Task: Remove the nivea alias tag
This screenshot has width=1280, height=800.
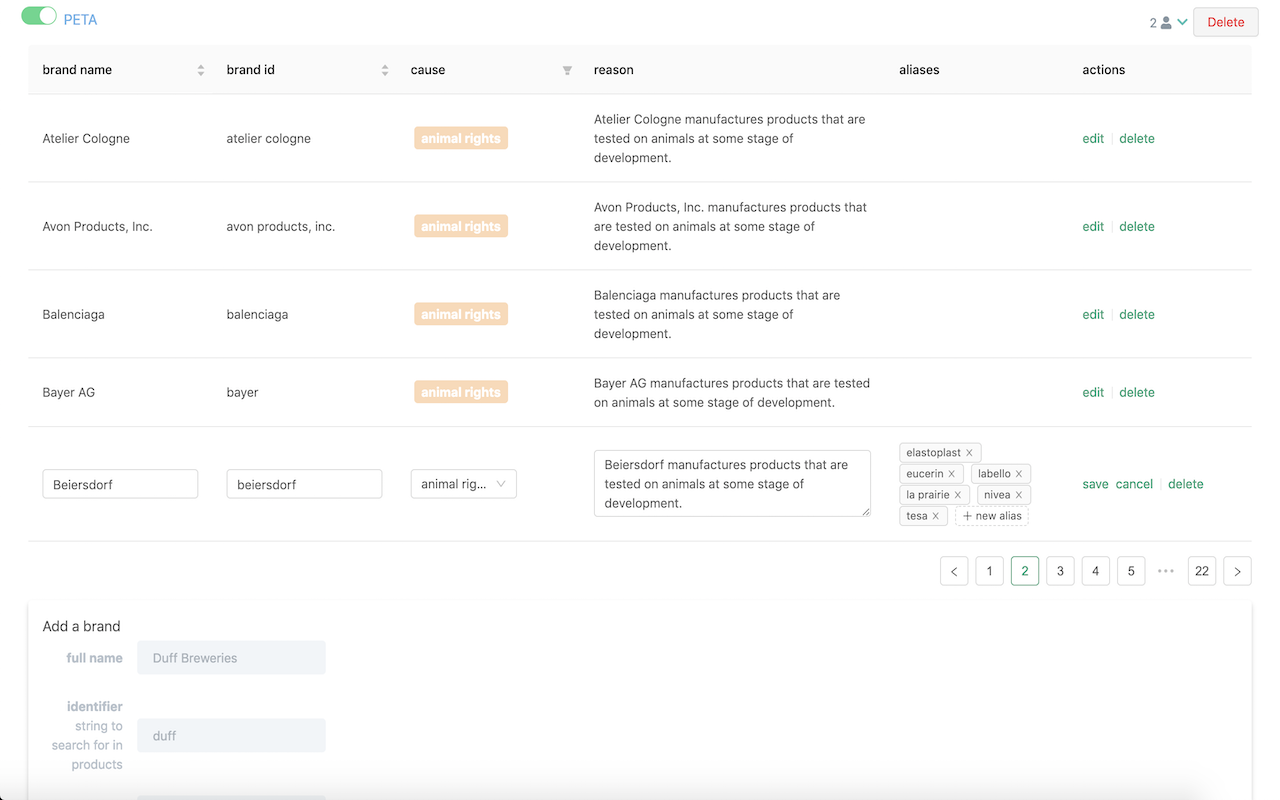Action: tap(1019, 495)
